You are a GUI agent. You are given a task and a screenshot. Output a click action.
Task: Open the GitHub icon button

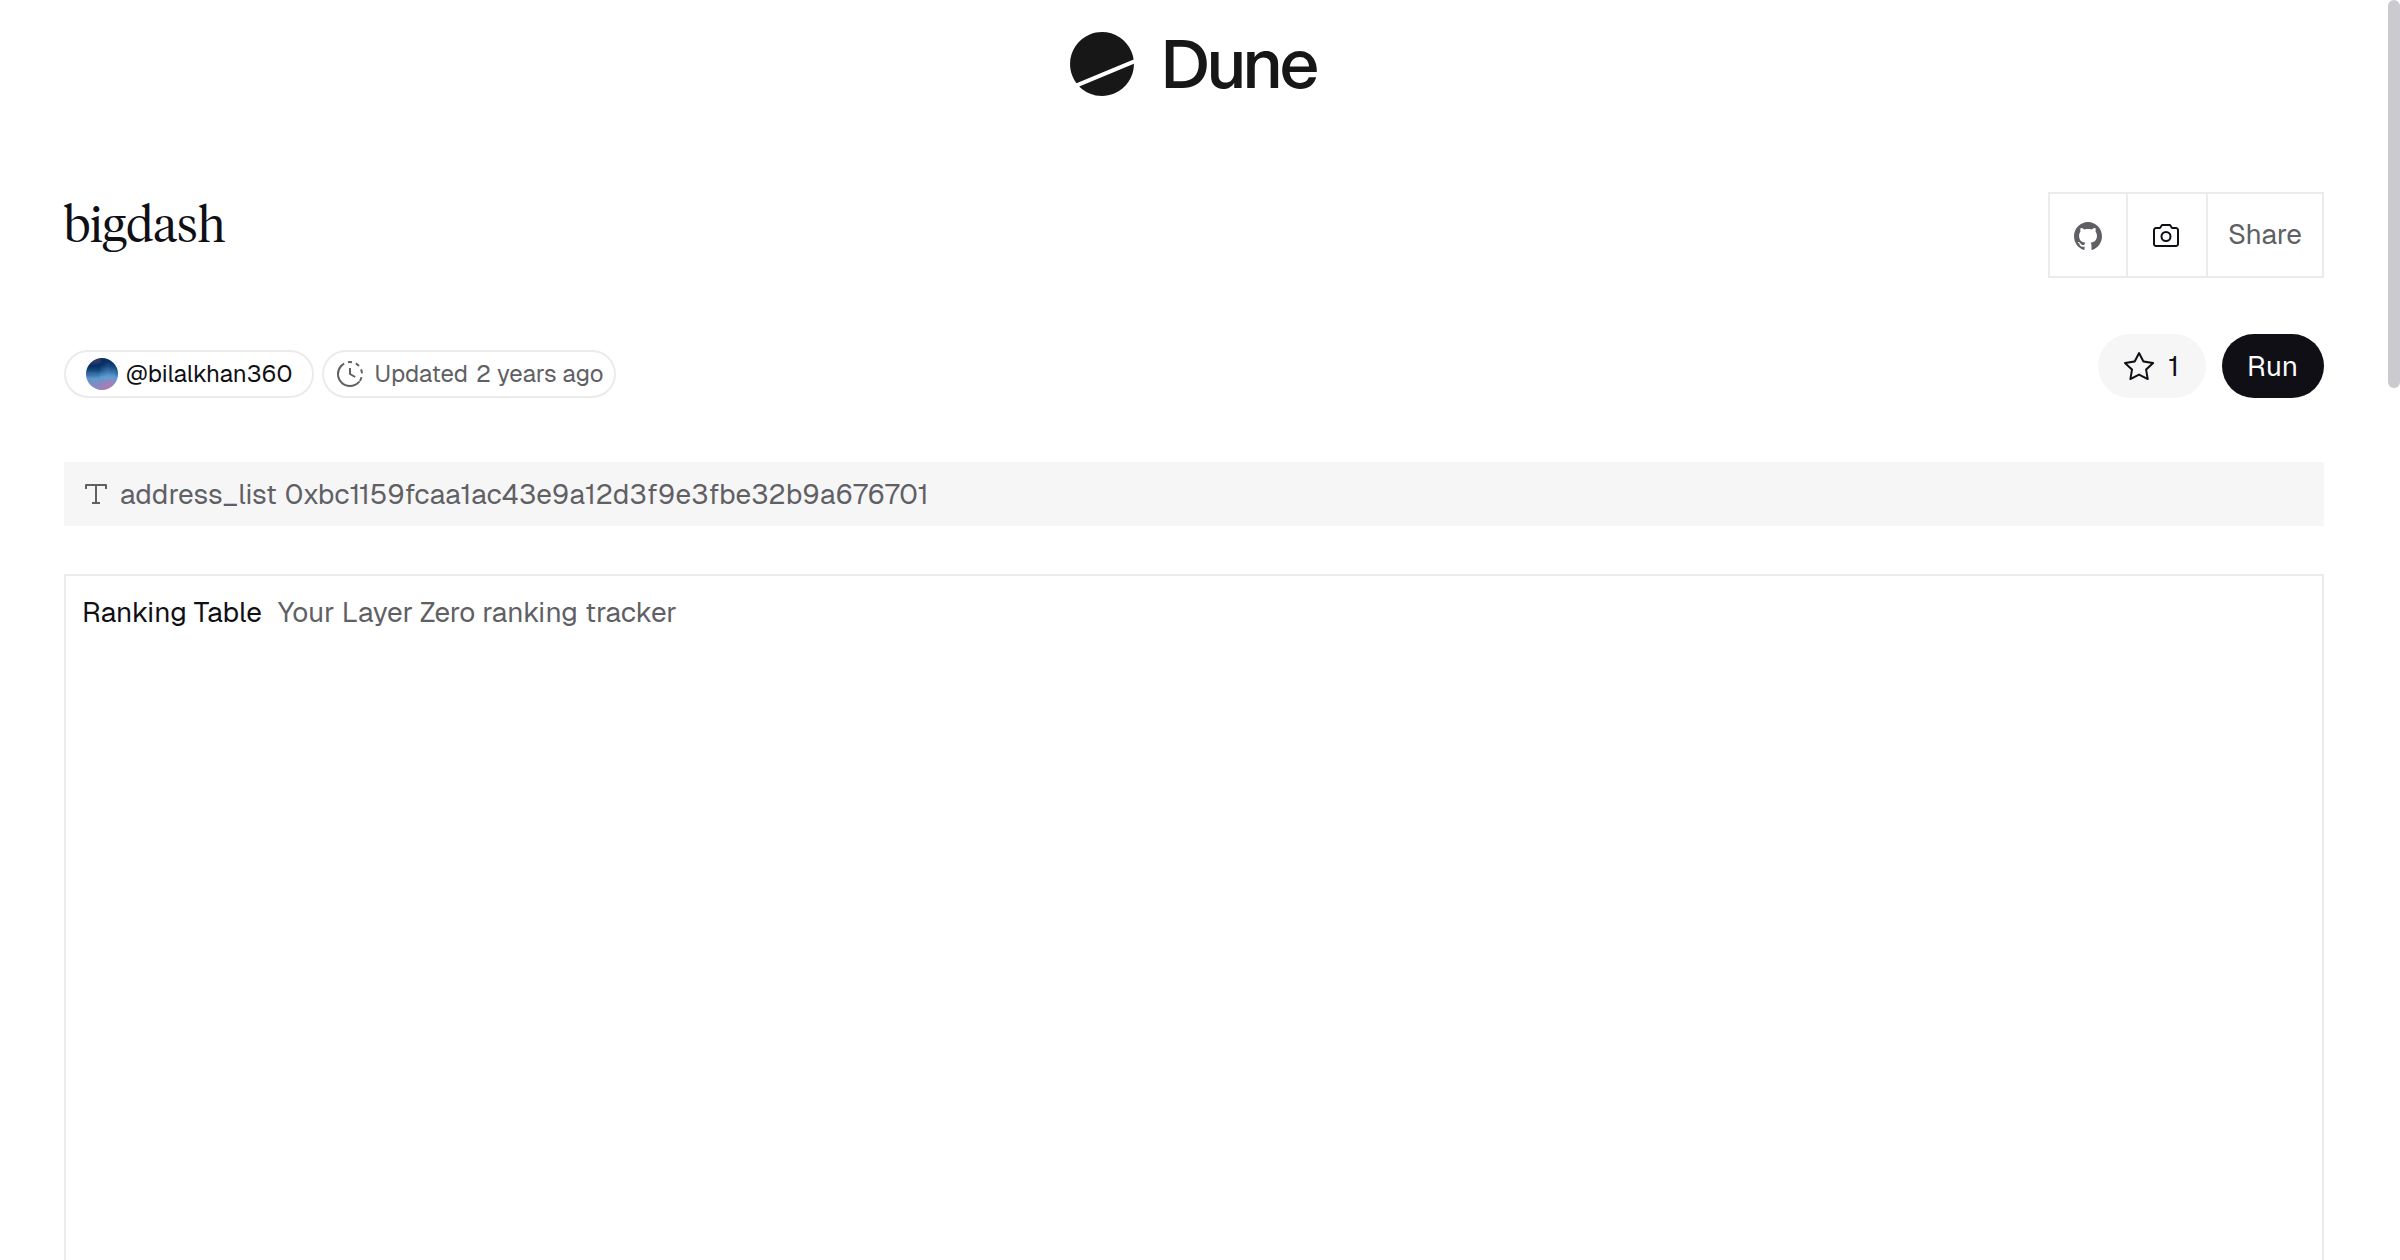pyautogui.click(x=2087, y=236)
